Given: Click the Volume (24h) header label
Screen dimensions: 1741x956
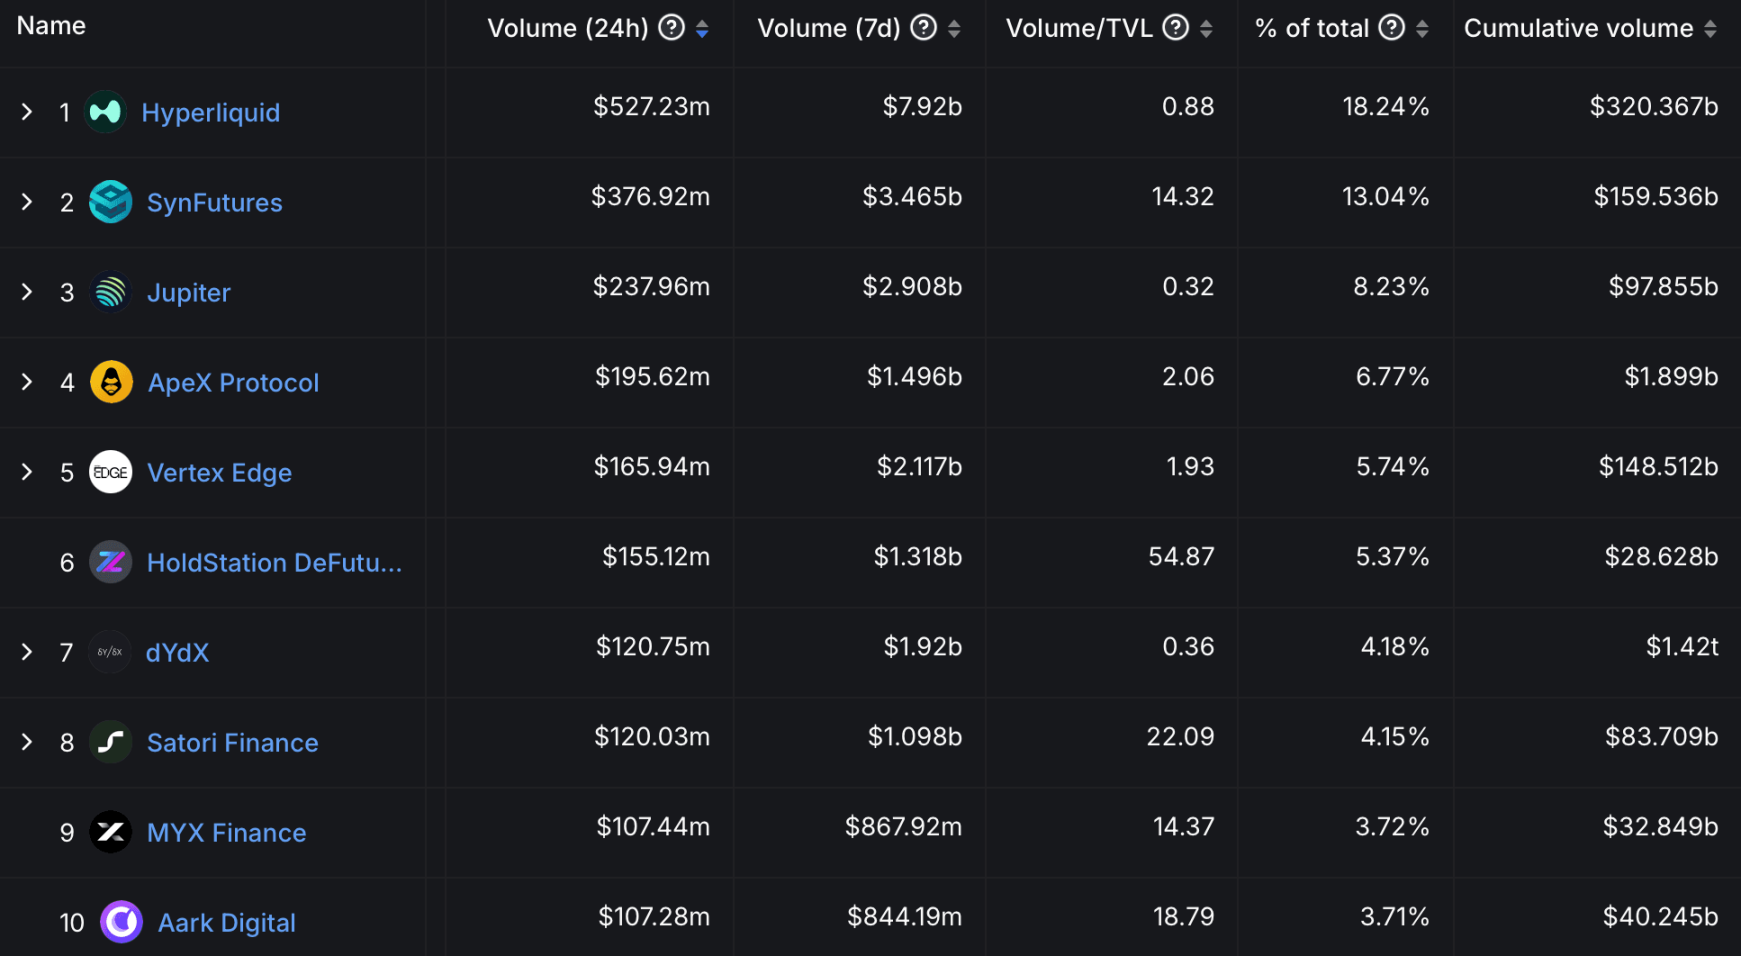Looking at the screenshot, I should point(568,28).
